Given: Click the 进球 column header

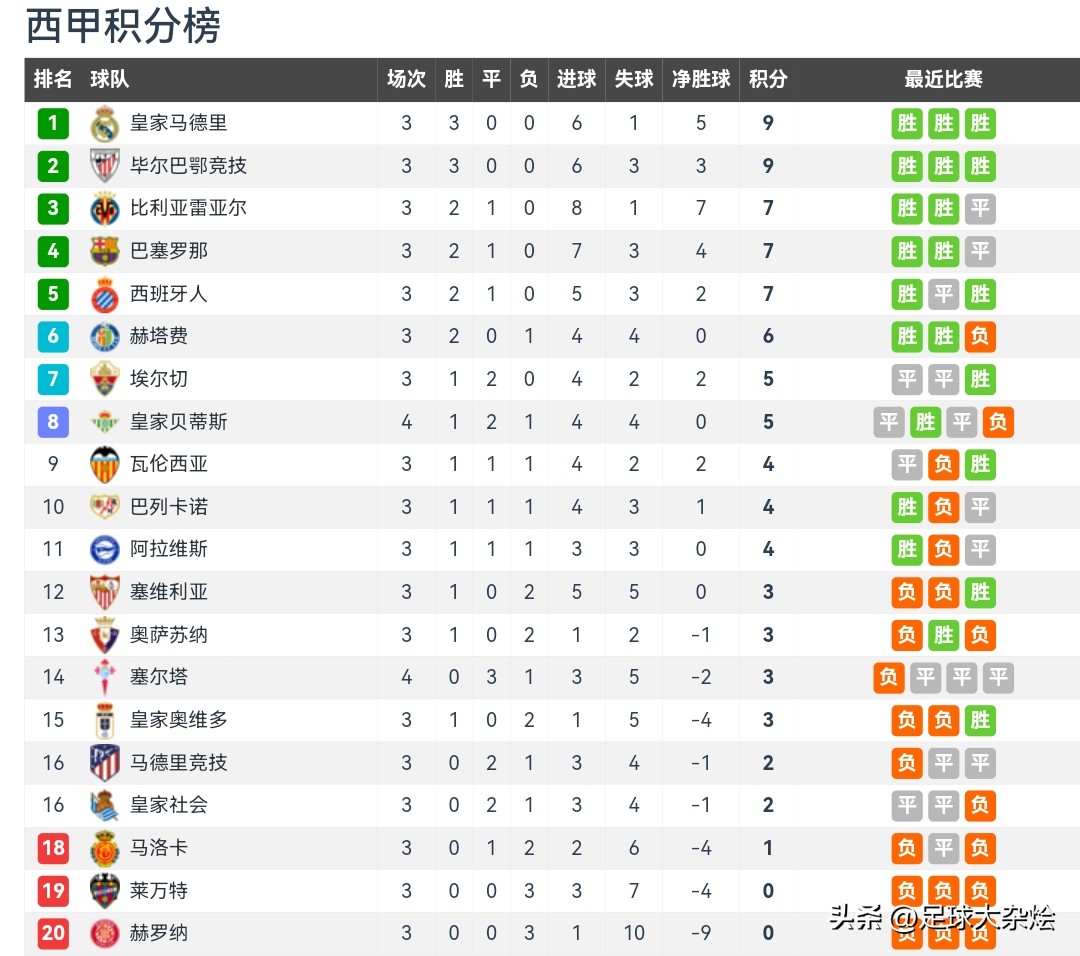Looking at the screenshot, I should (577, 79).
